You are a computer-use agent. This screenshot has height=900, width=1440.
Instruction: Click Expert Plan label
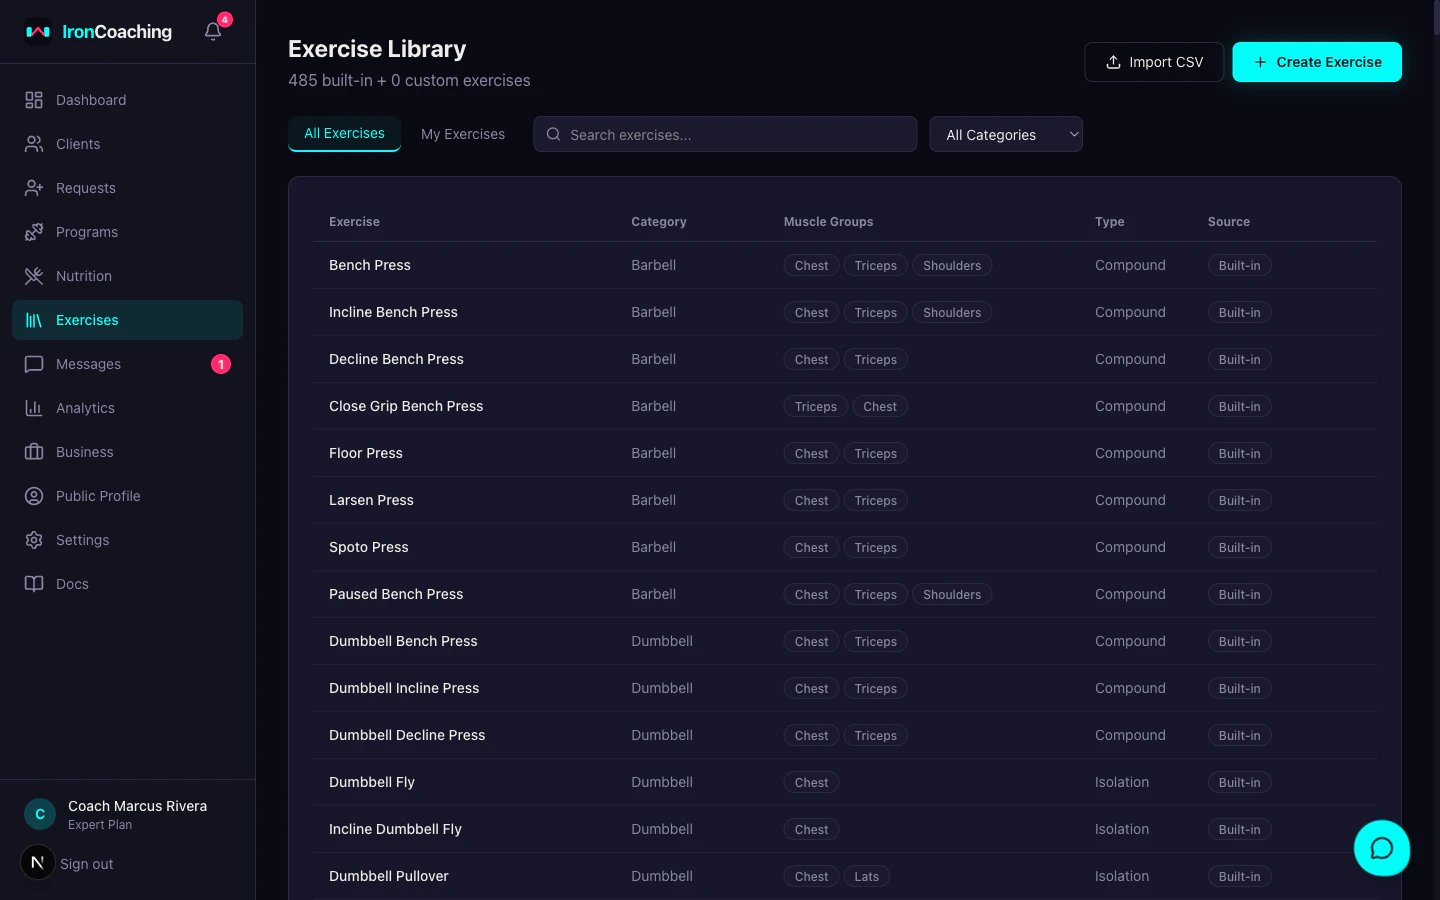[x=100, y=825]
